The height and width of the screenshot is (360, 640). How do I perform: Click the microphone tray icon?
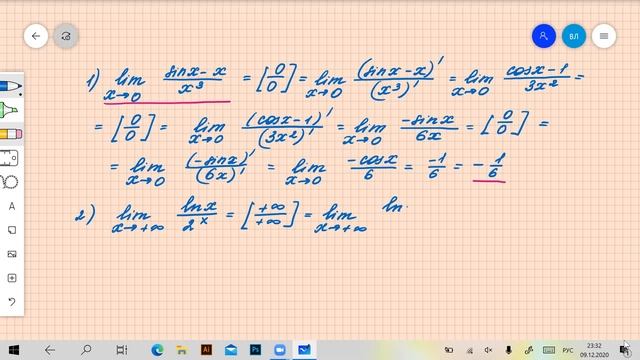pyautogui.click(x=509, y=350)
